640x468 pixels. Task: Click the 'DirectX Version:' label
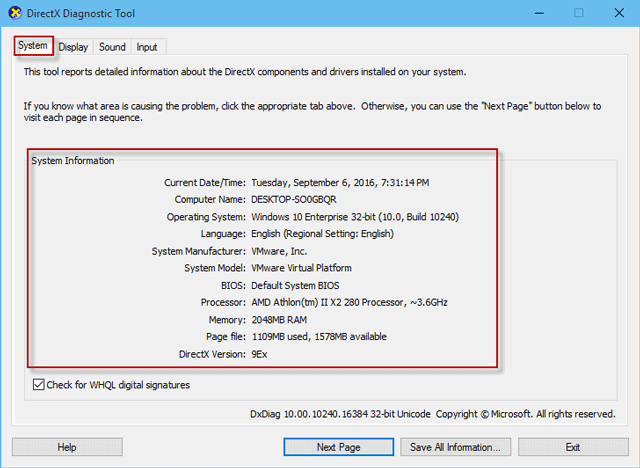pos(212,354)
